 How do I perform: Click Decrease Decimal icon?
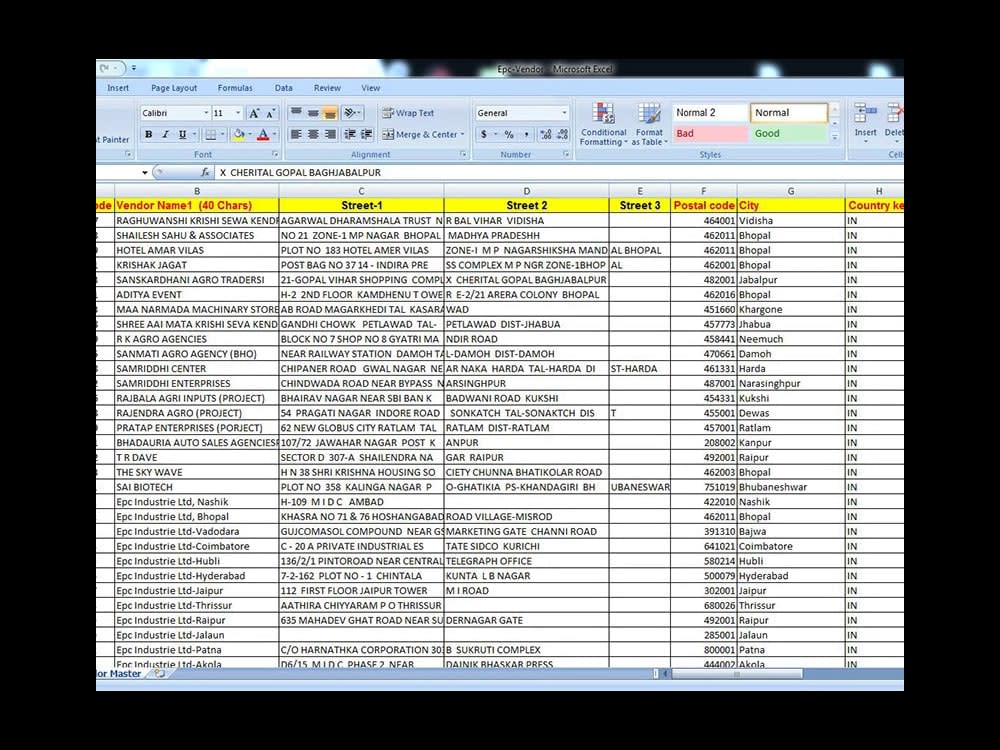click(x=562, y=135)
